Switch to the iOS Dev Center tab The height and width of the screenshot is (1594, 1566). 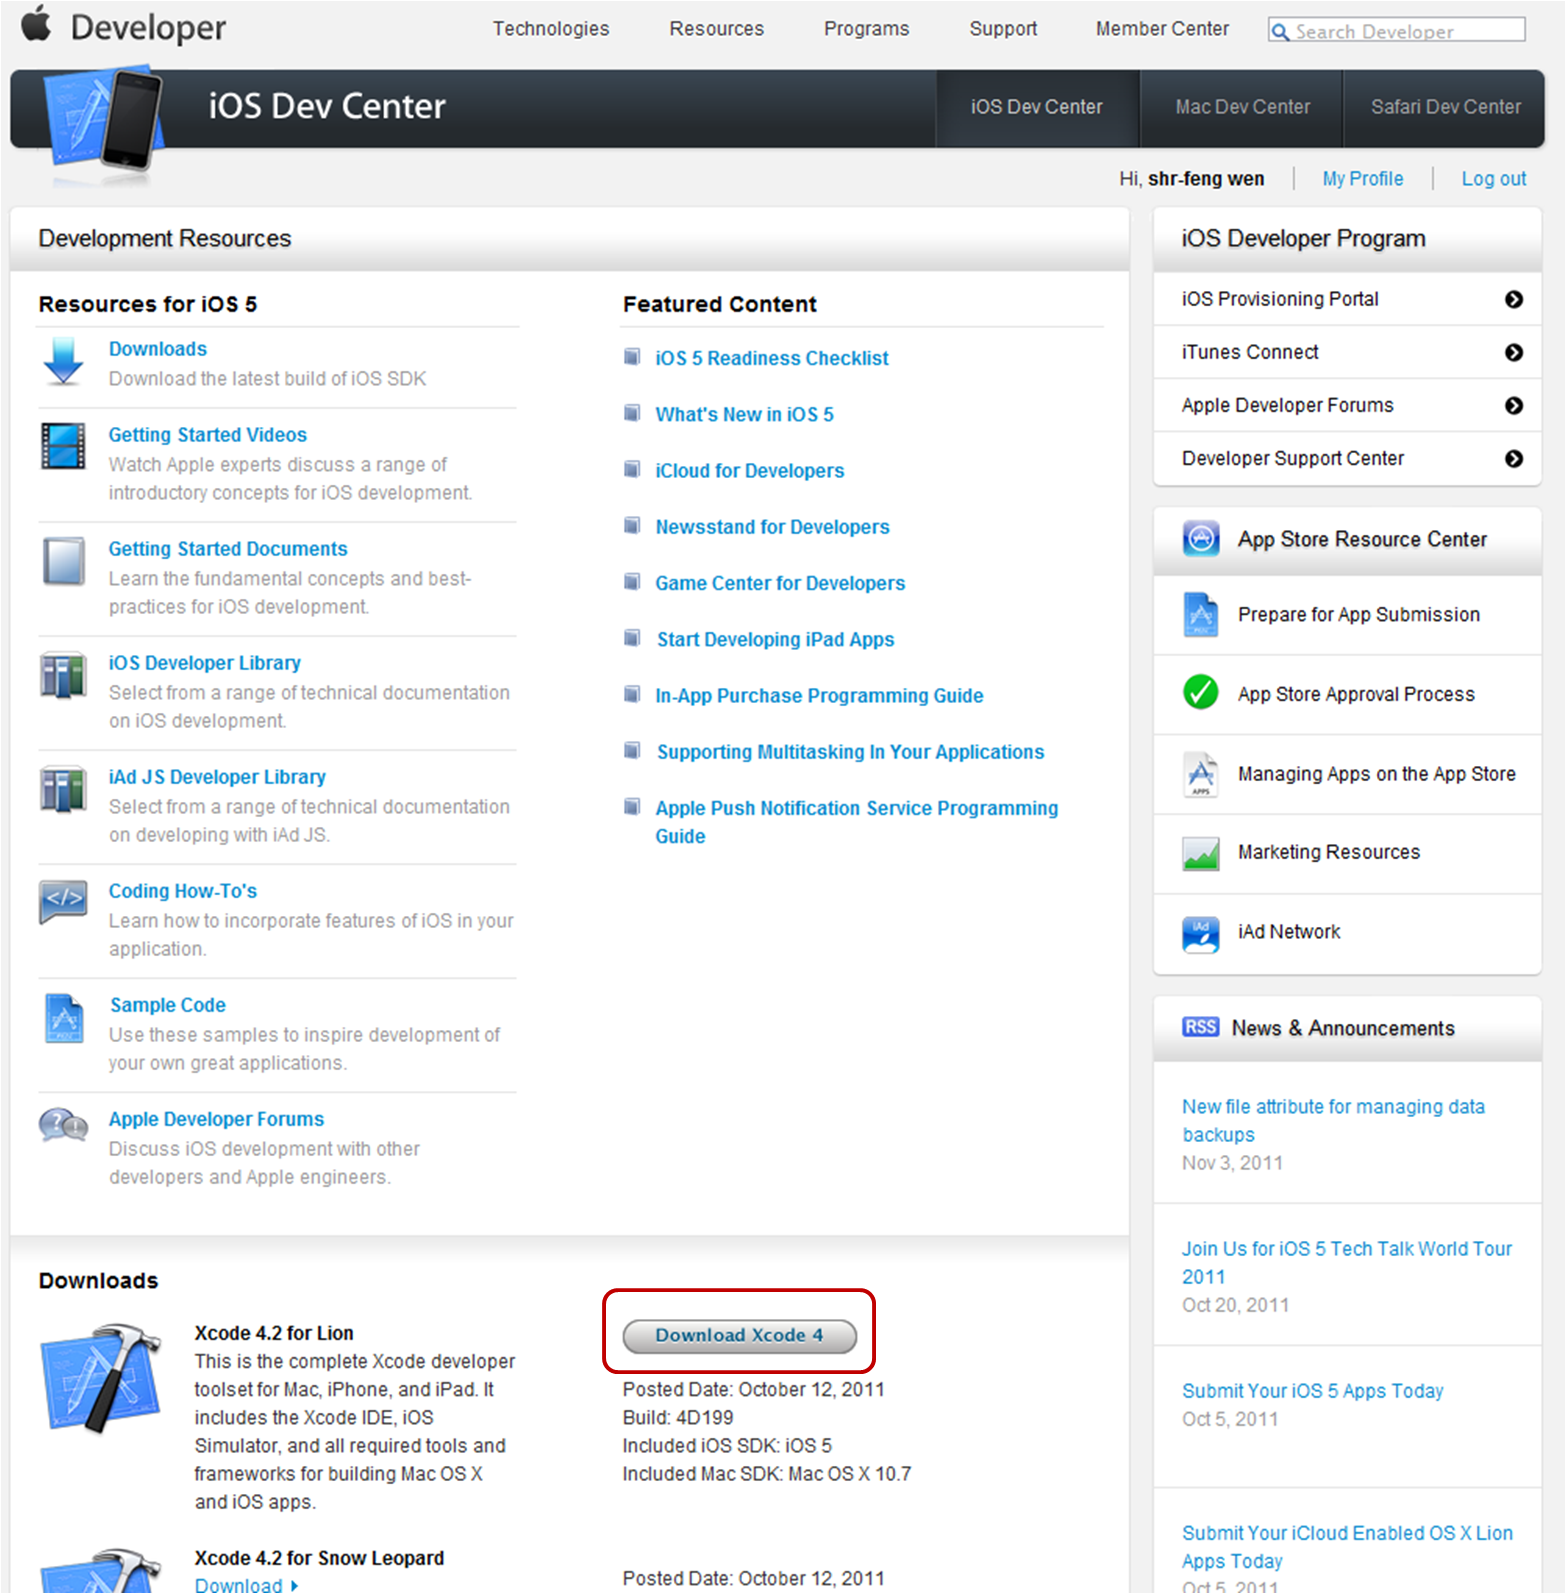click(x=1037, y=108)
